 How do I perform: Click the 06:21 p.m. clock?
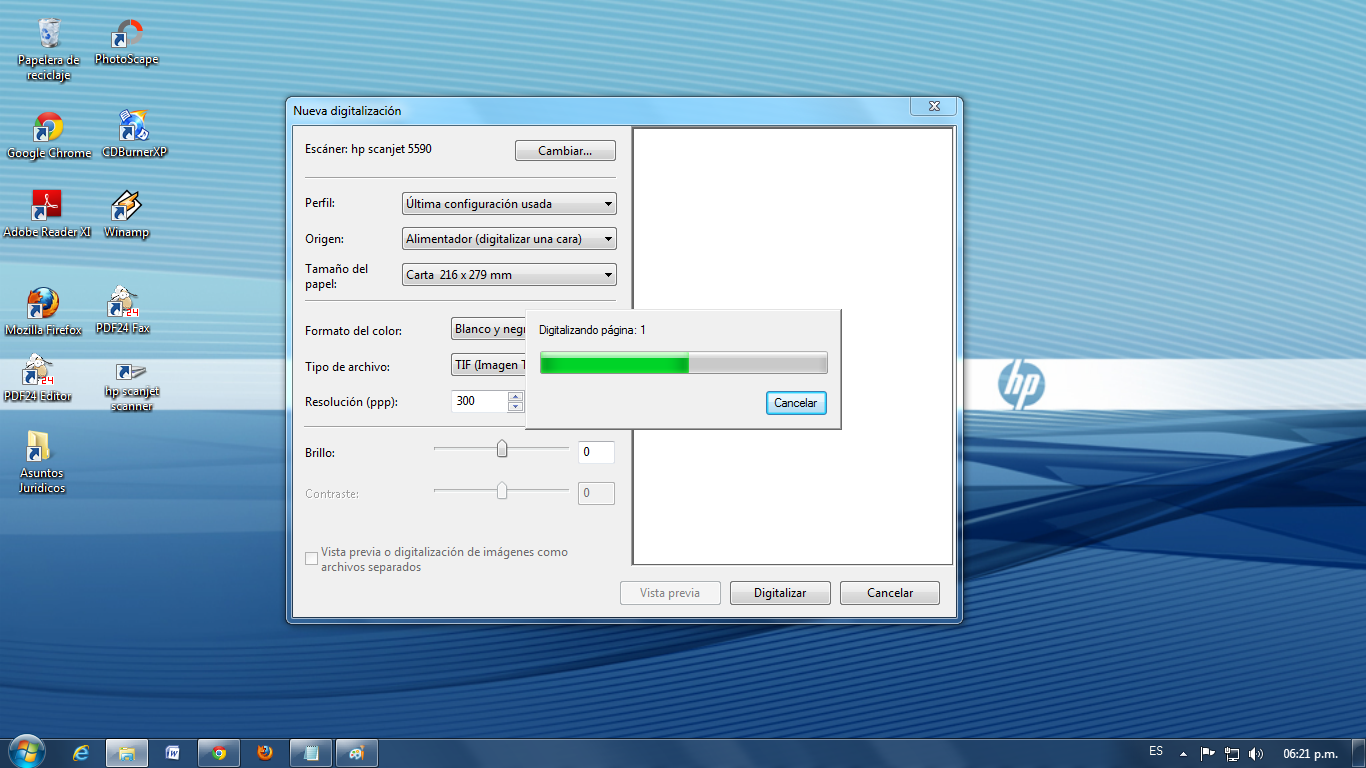pyautogui.click(x=1310, y=753)
